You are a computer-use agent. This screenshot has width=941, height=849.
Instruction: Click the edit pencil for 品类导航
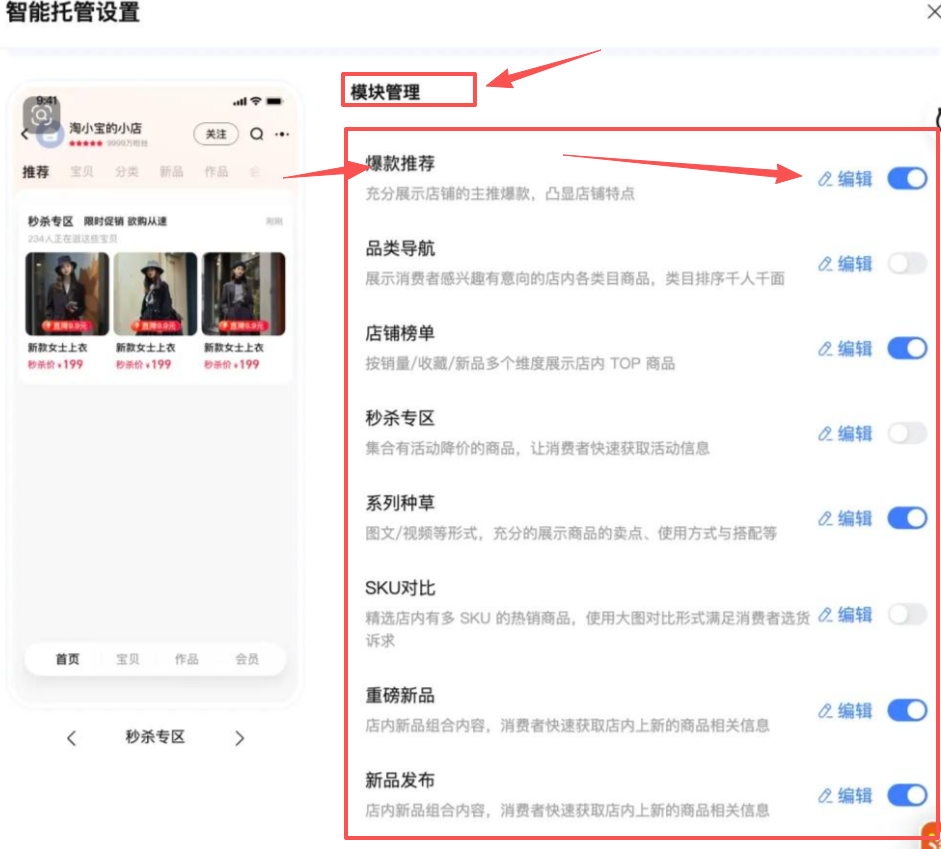[825, 264]
